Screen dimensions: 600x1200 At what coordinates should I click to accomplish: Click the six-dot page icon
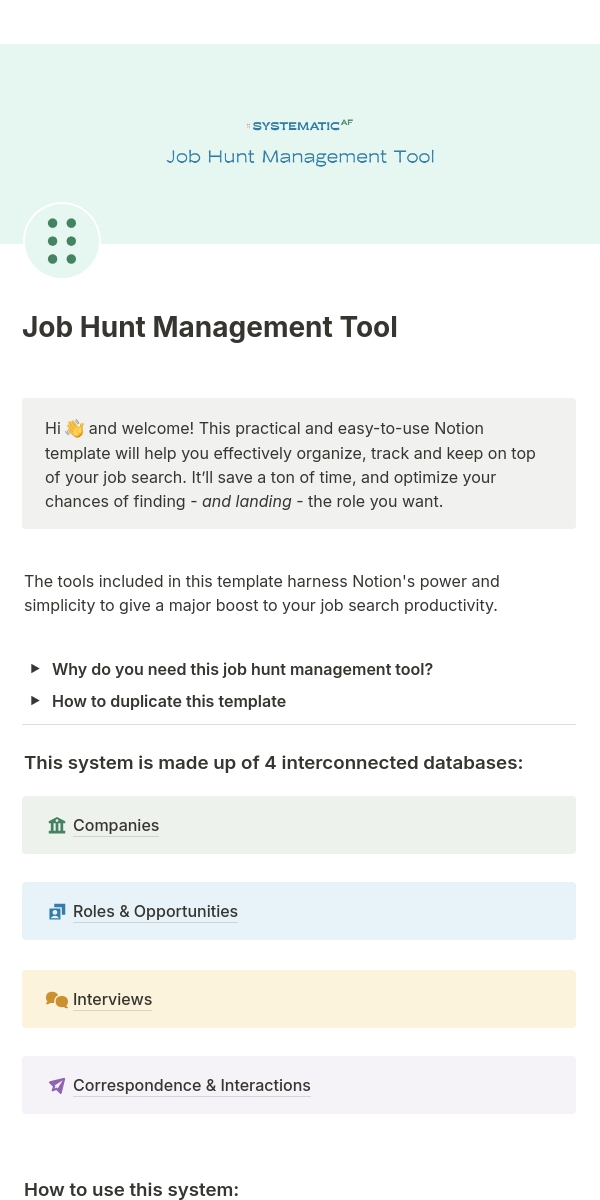pos(62,241)
